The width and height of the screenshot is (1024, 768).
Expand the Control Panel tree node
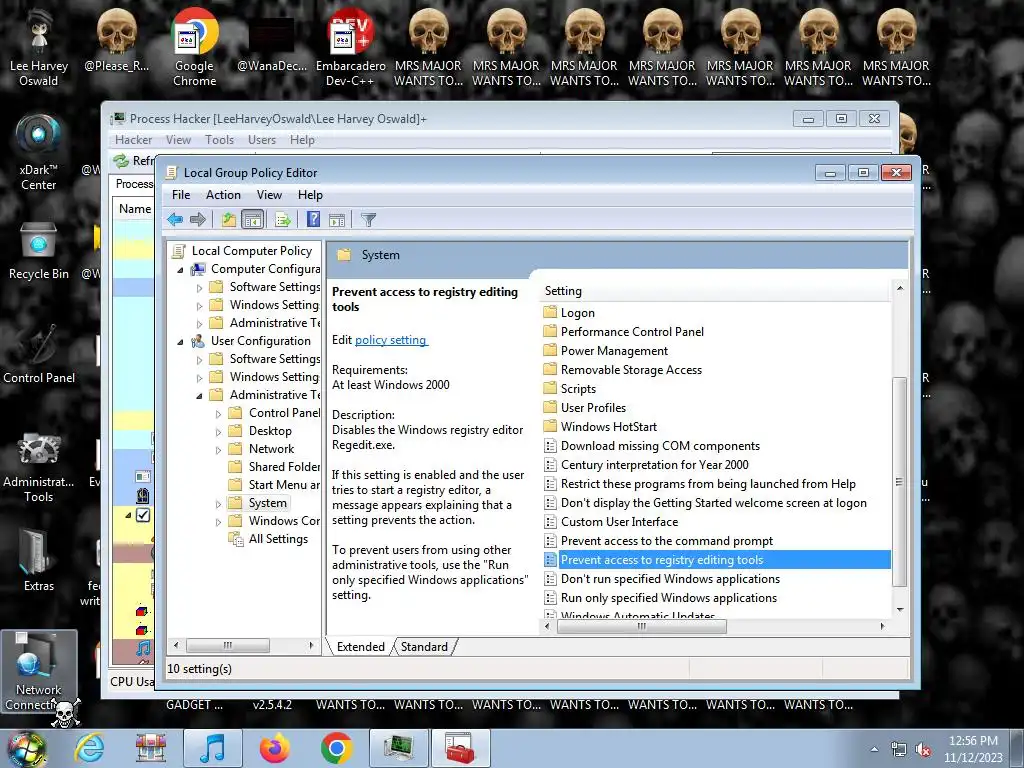218,413
